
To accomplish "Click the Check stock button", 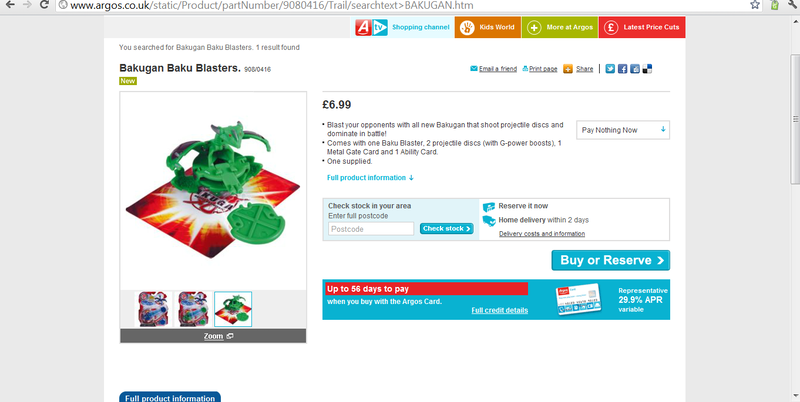I will click(x=446, y=229).
